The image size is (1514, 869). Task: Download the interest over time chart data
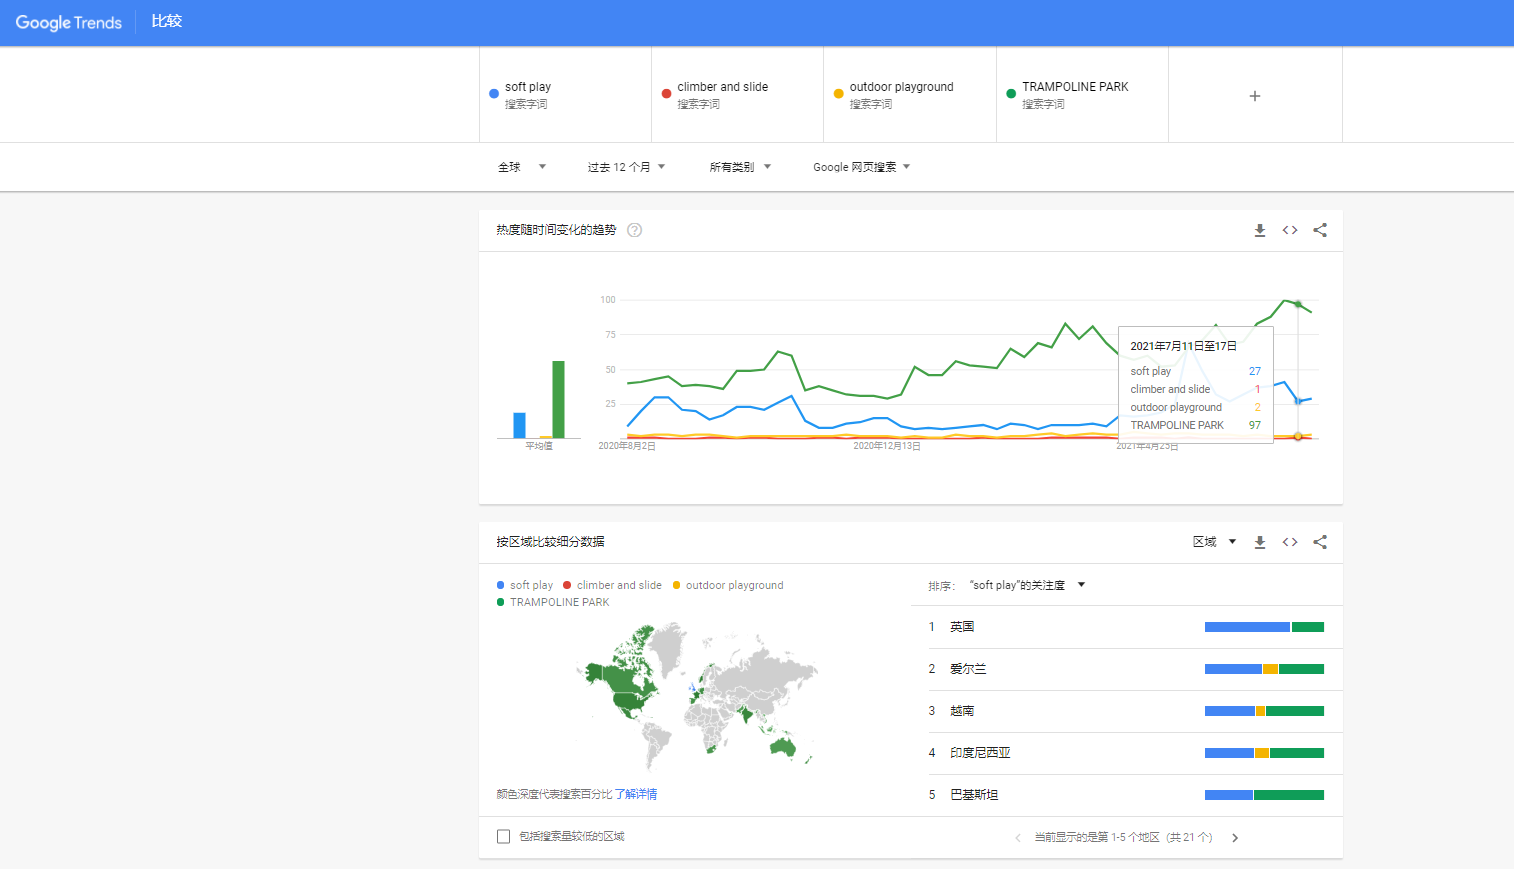pos(1259,230)
